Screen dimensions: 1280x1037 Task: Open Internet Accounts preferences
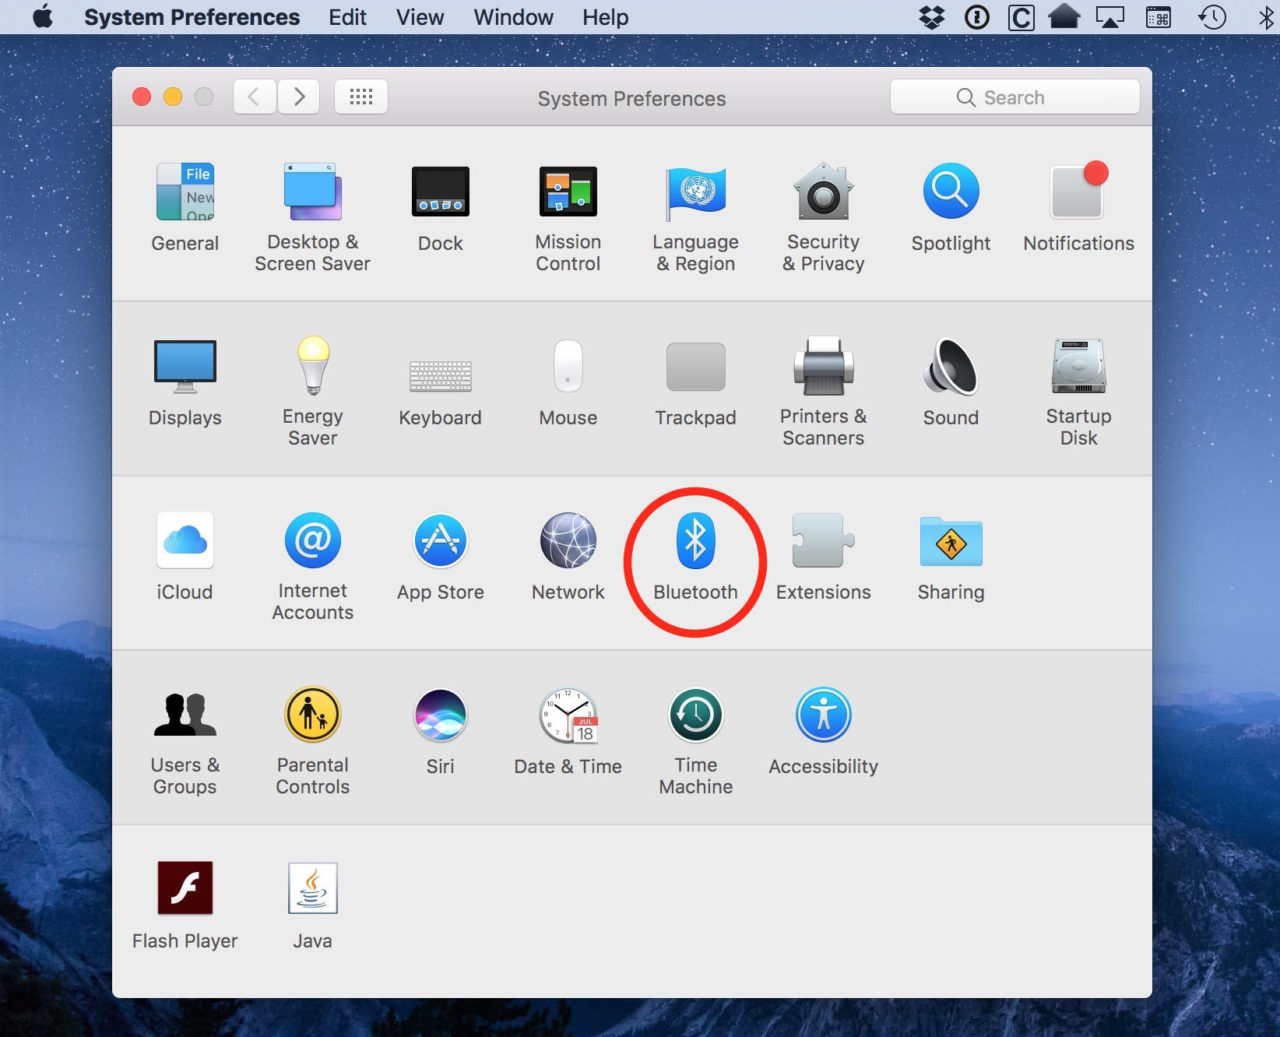pyautogui.click(x=312, y=566)
